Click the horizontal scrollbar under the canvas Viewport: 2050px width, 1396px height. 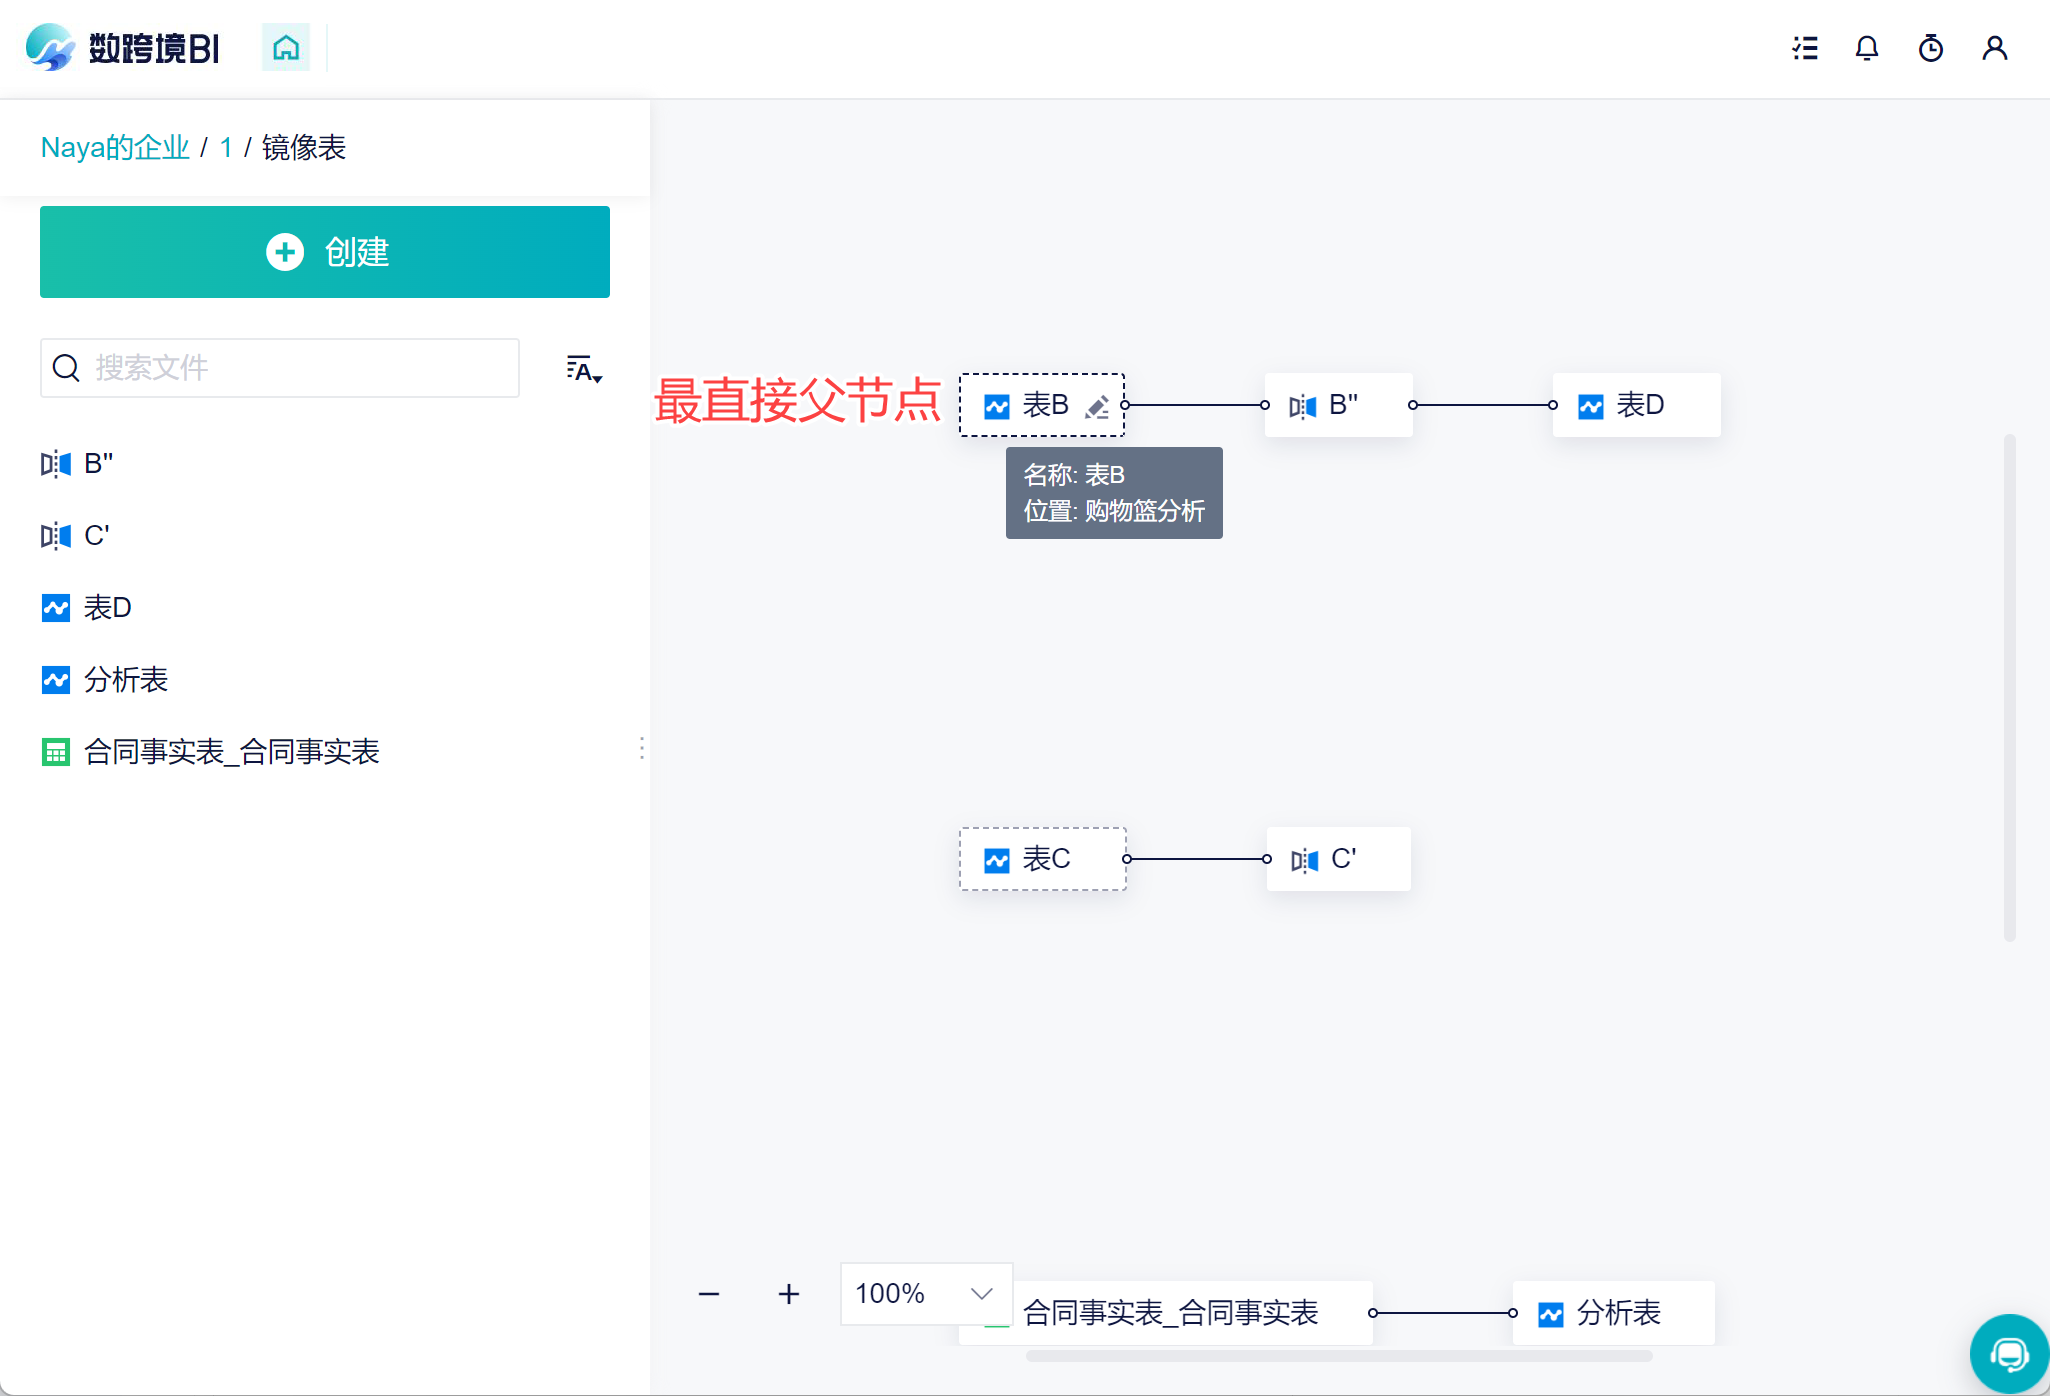click(1339, 1356)
